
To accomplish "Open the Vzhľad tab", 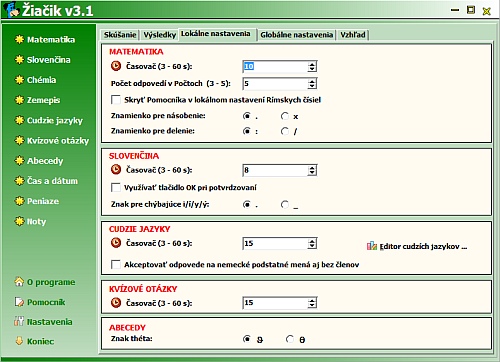I will (x=353, y=35).
